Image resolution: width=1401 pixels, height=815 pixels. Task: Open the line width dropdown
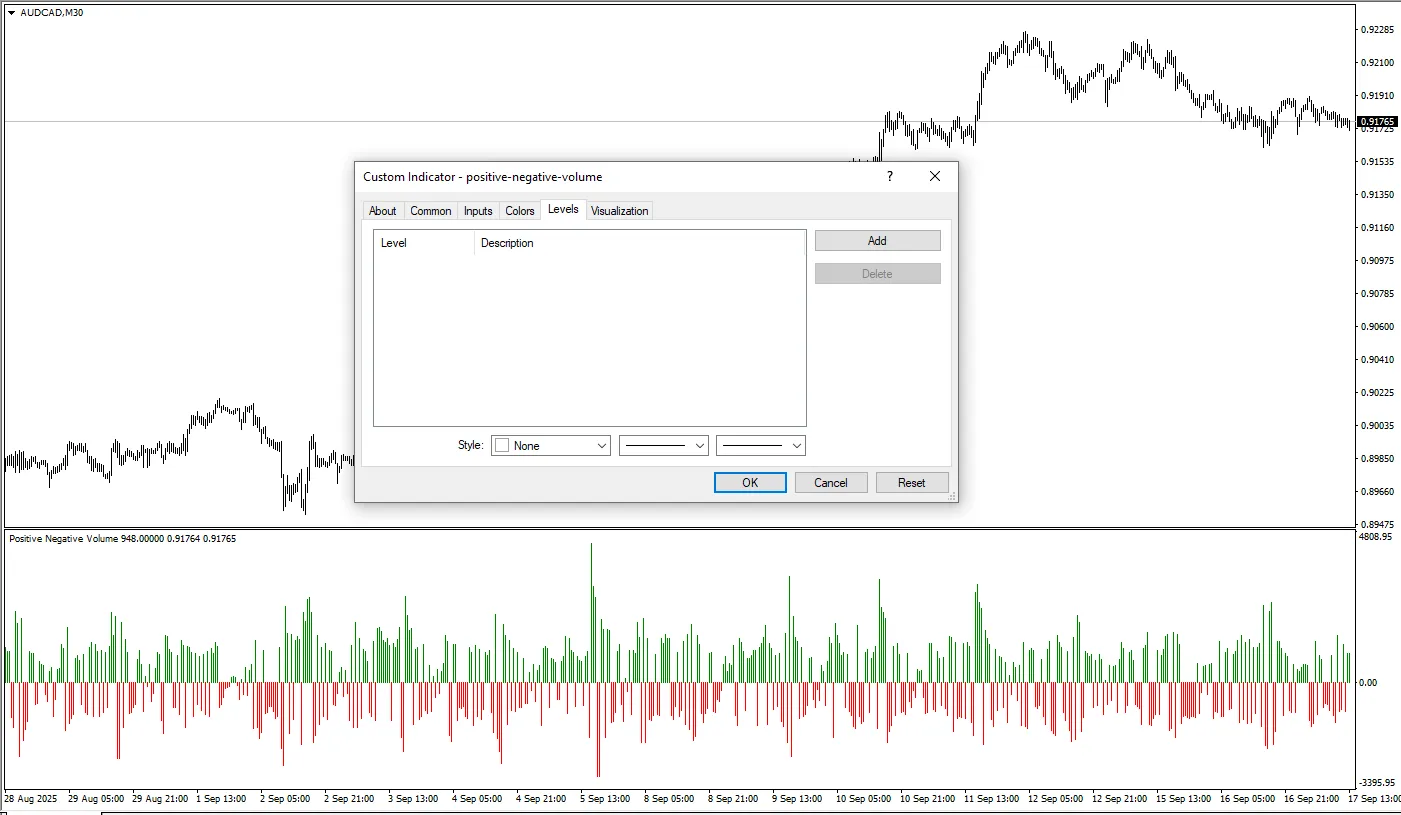tap(761, 446)
